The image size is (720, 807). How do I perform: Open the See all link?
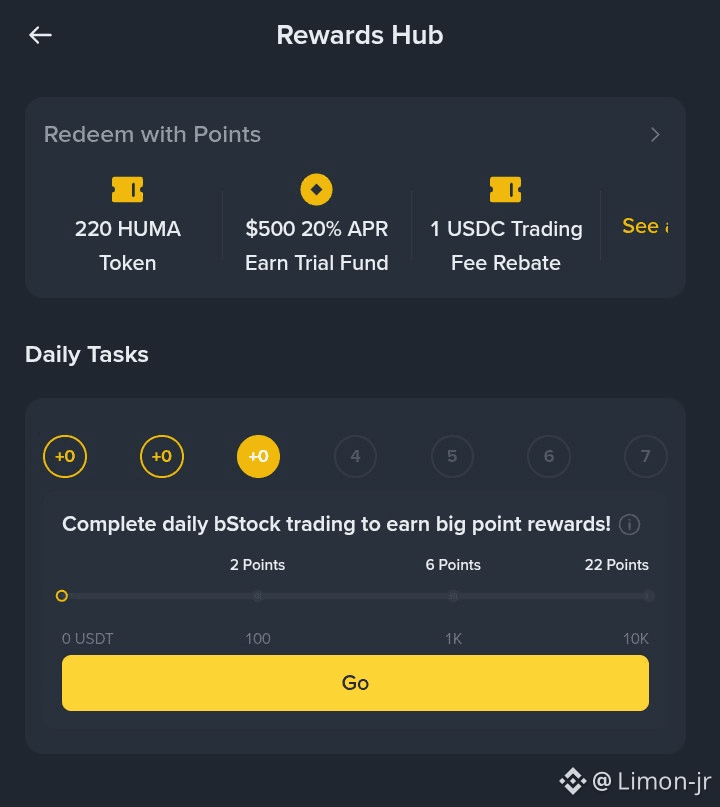pos(645,226)
